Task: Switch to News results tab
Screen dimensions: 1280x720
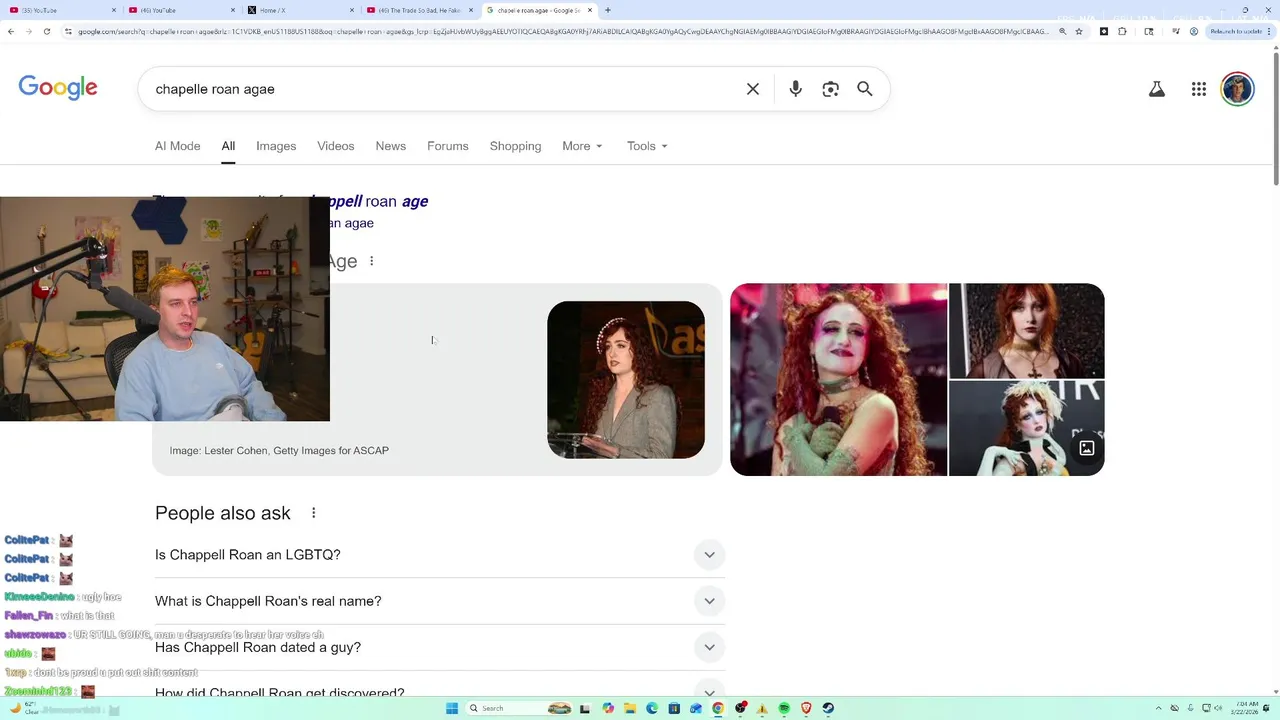Action: pyautogui.click(x=391, y=146)
